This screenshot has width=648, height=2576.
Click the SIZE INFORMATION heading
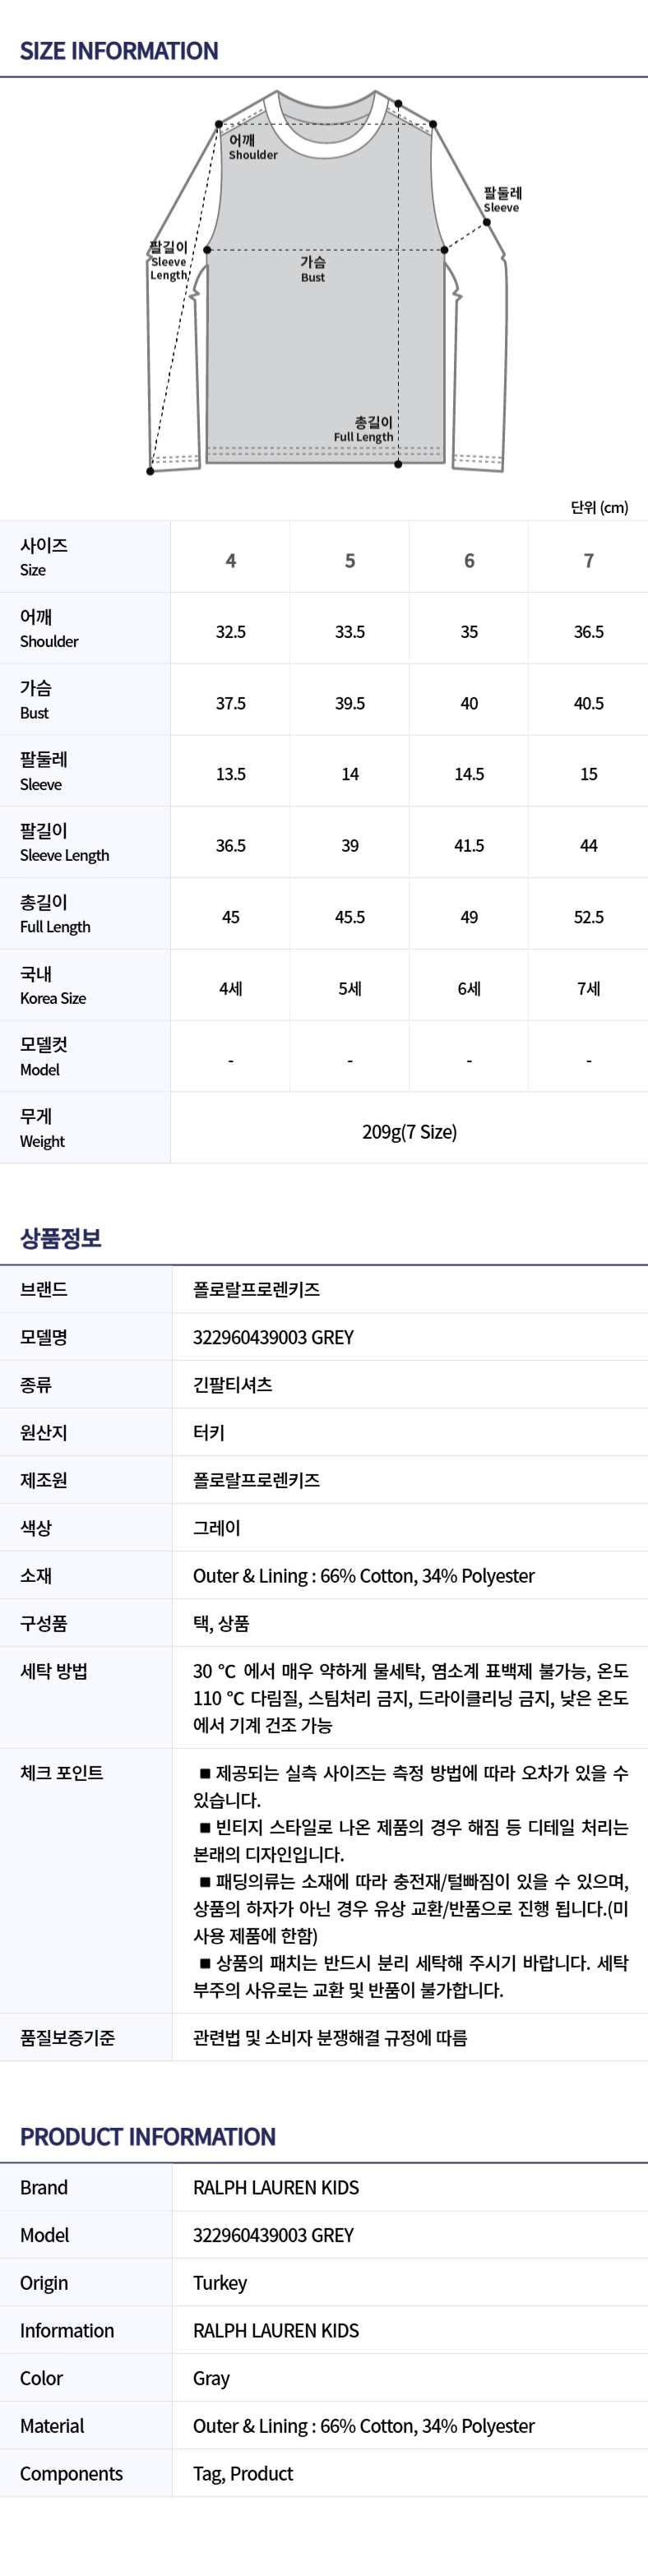coord(119,51)
